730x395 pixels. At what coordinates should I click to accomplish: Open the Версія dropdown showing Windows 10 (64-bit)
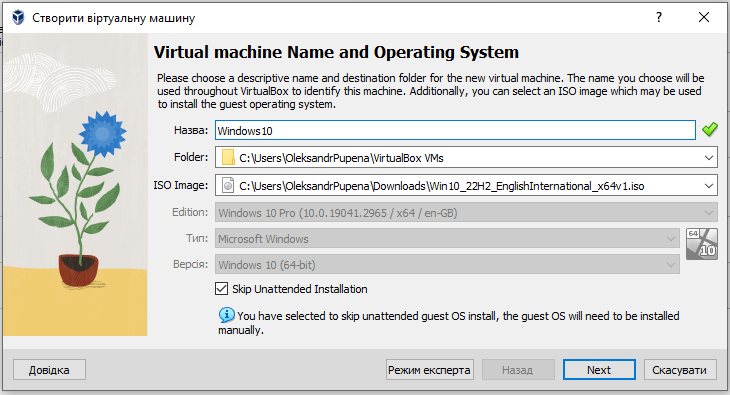coord(447,265)
